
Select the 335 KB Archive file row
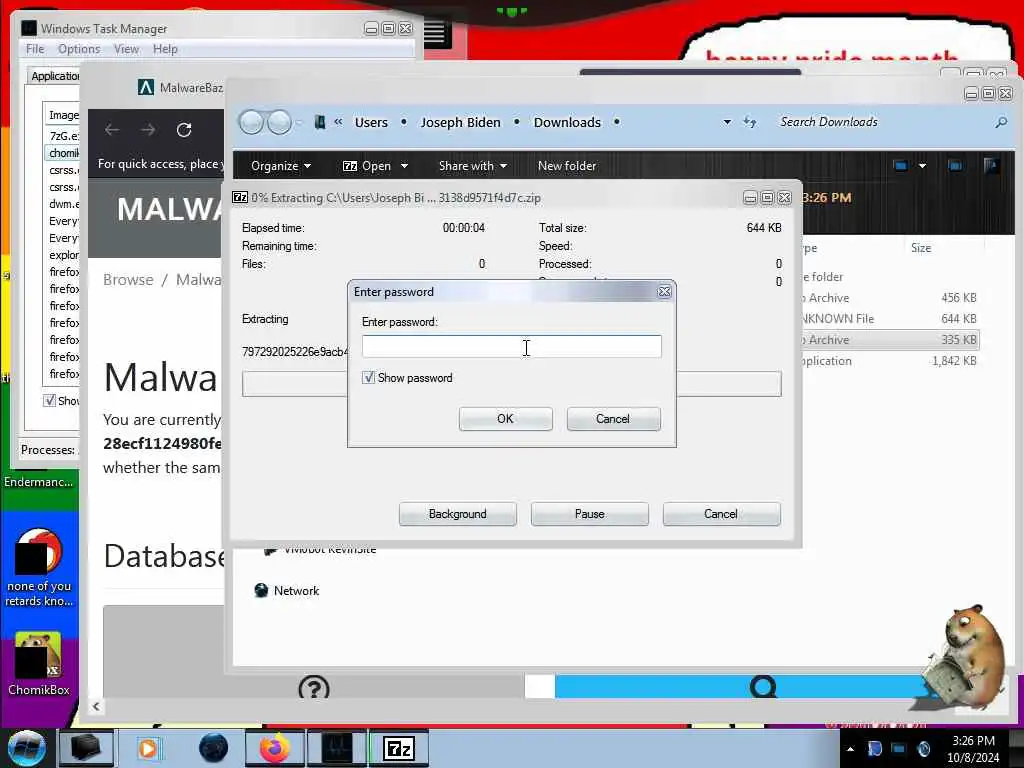click(890, 340)
